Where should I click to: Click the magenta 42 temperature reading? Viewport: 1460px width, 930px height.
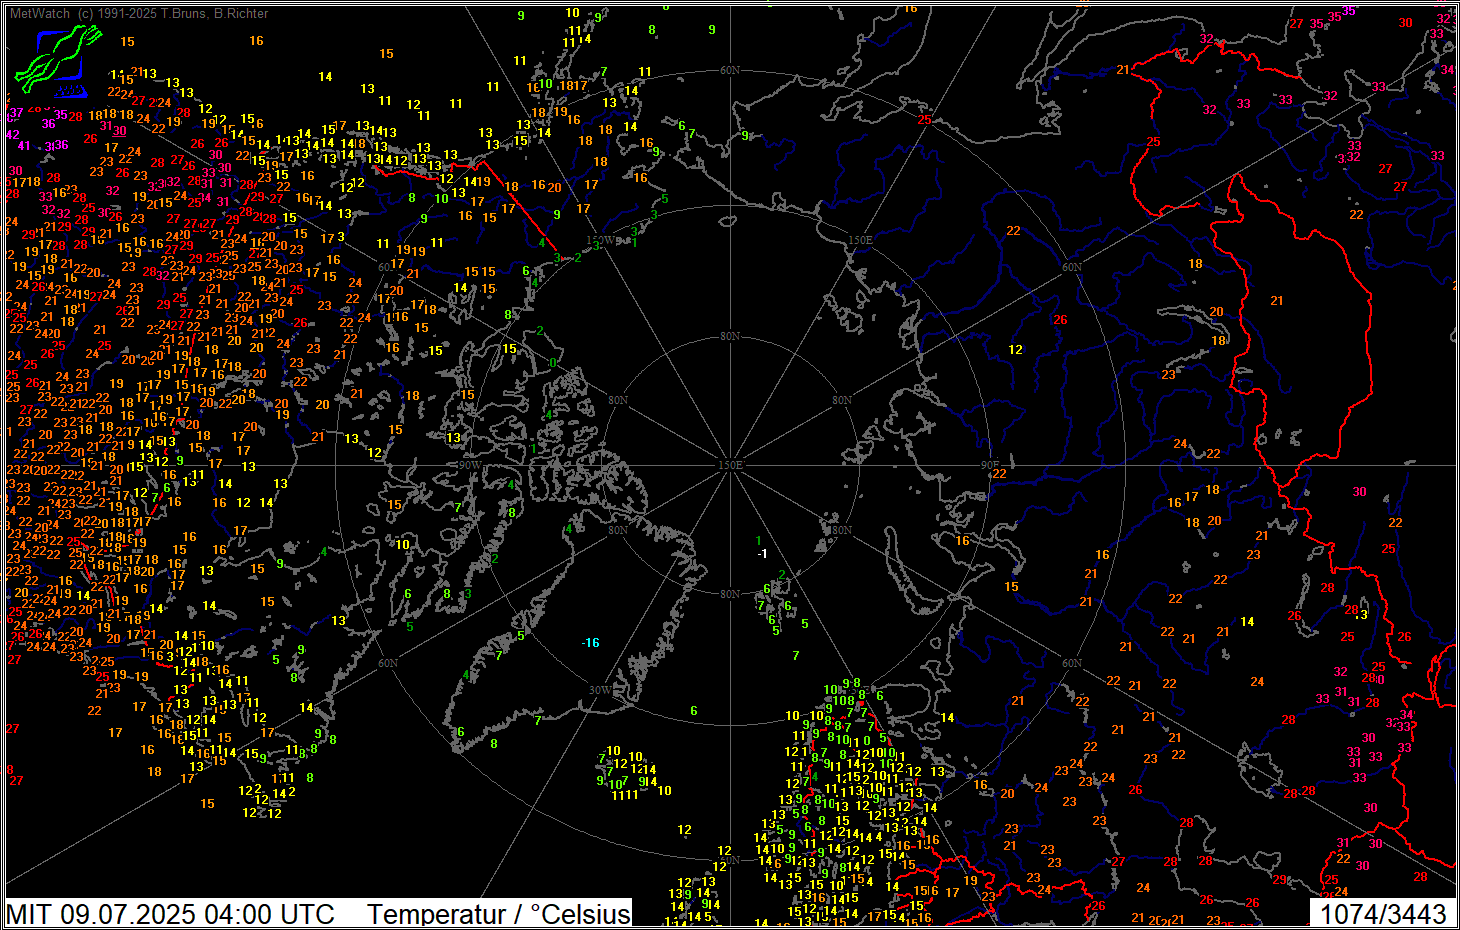click(13, 134)
